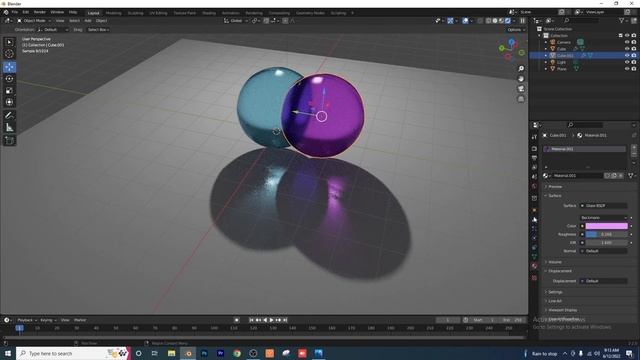The image size is (640, 360).
Task: Open the timeline Keying menu
Action: point(48,320)
